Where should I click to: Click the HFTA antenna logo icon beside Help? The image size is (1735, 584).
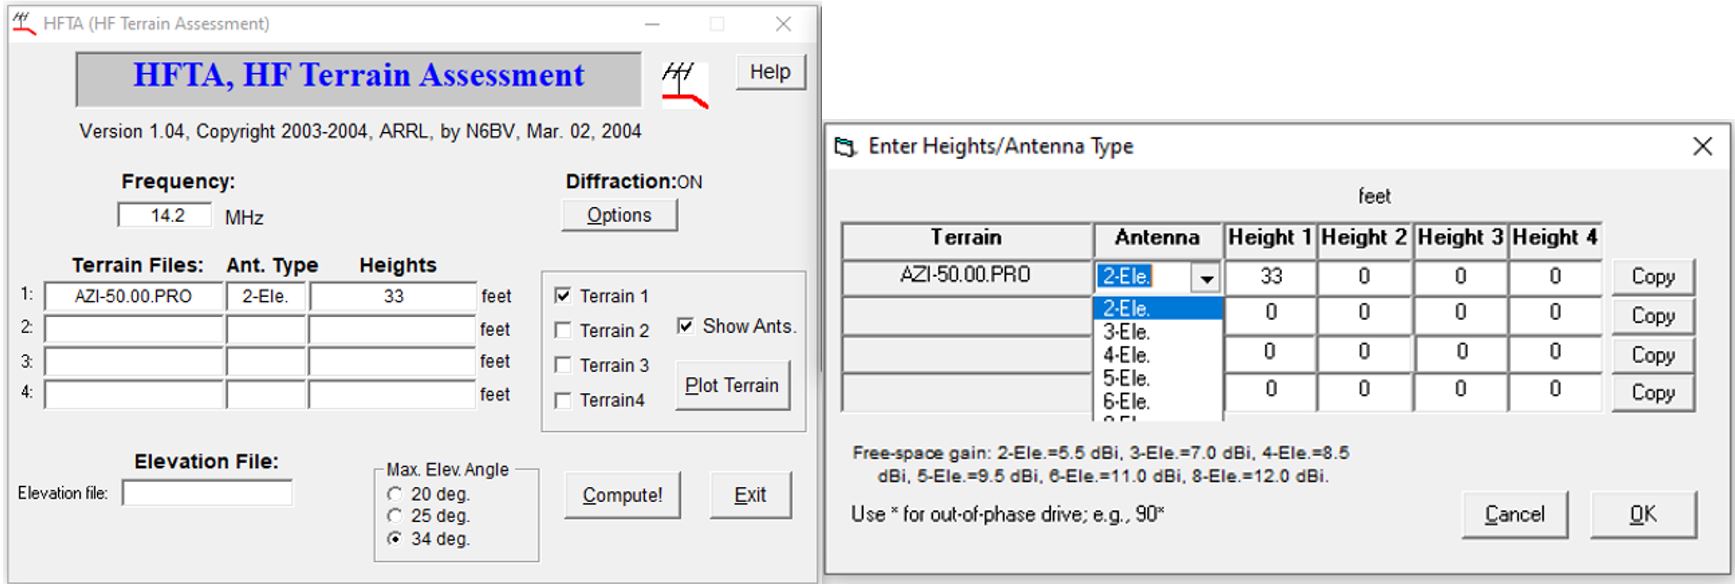685,86
